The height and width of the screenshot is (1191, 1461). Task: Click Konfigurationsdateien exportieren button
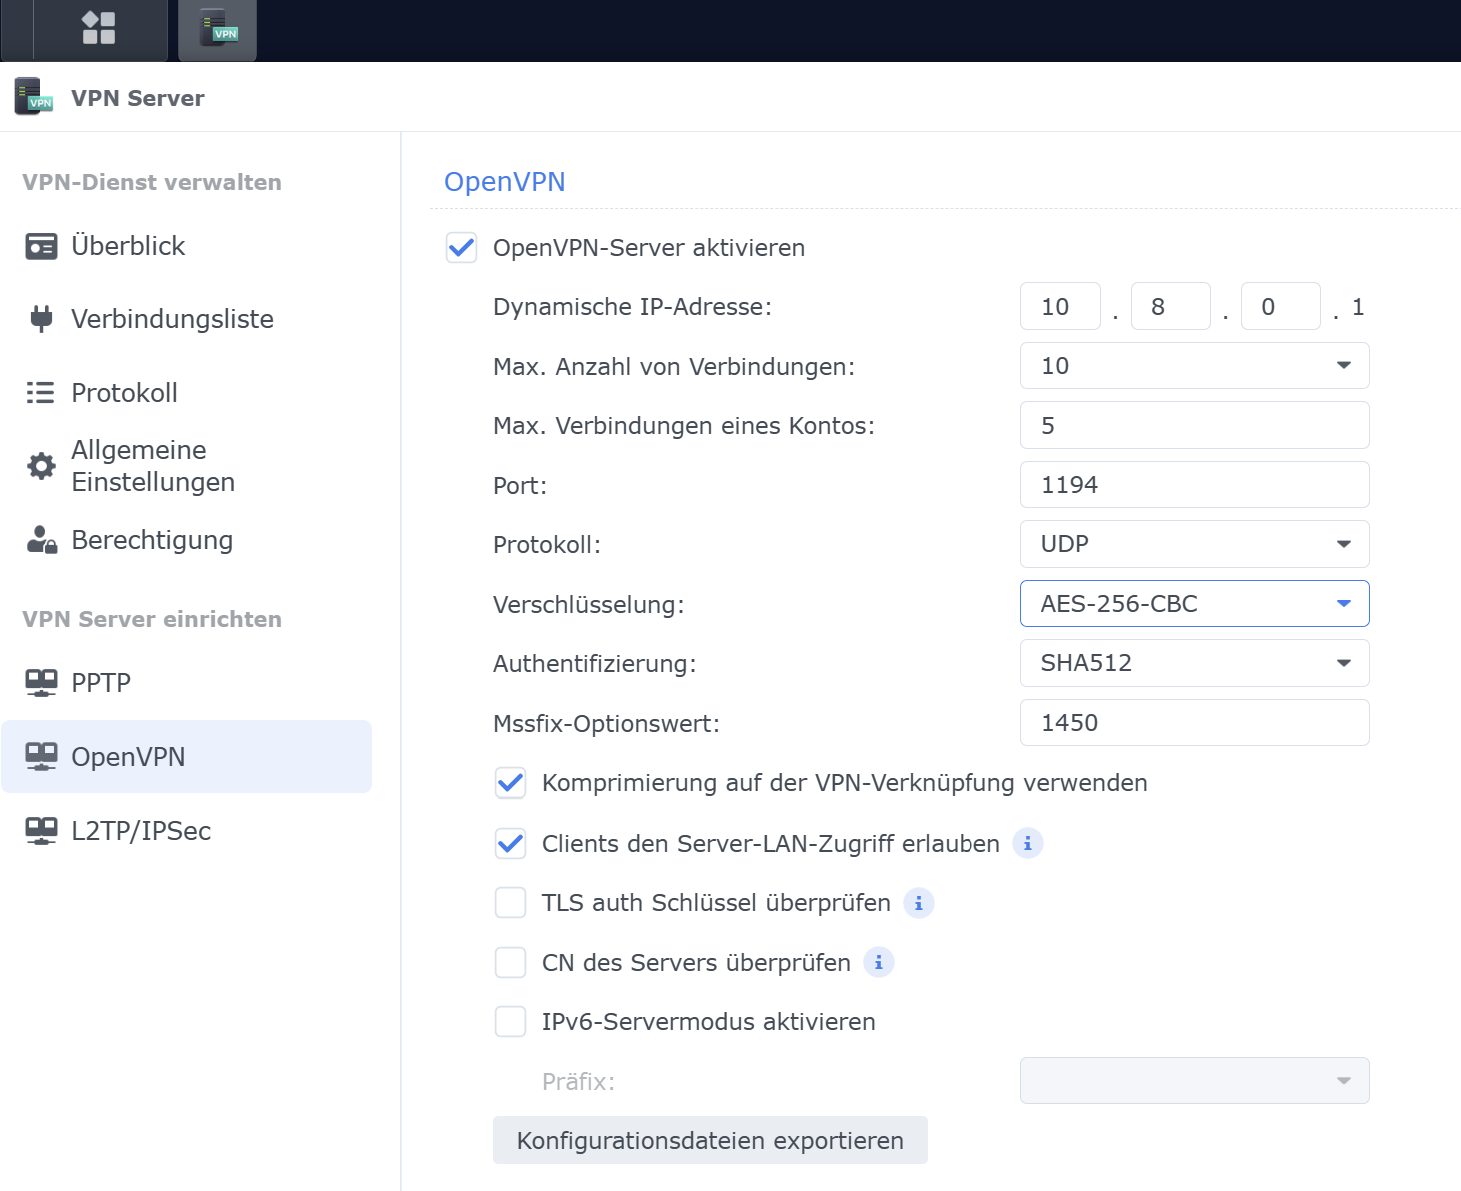[710, 1141]
